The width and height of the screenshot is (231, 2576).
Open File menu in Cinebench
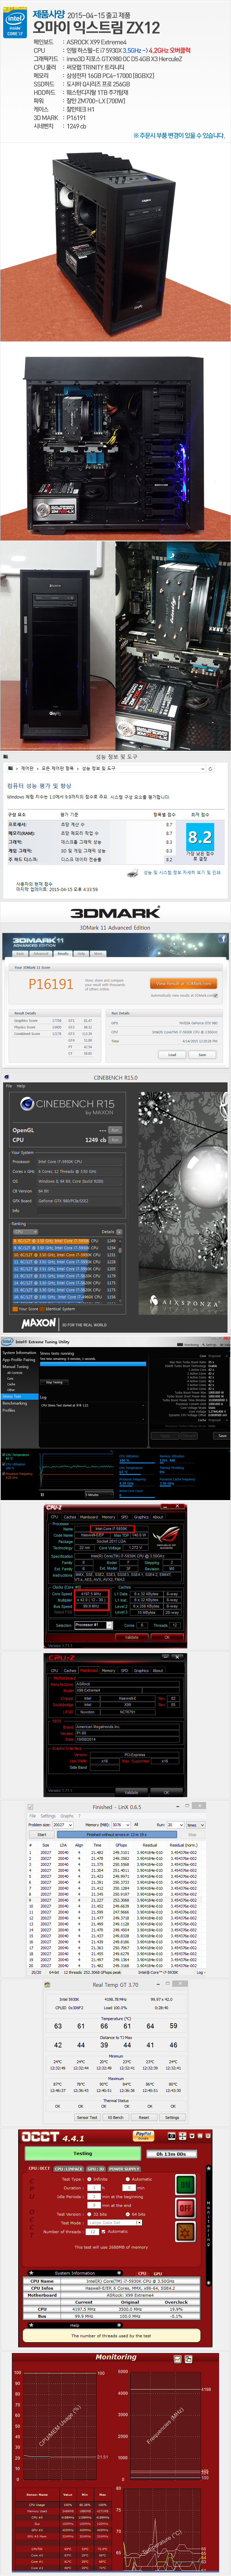pyautogui.click(x=9, y=1086)
